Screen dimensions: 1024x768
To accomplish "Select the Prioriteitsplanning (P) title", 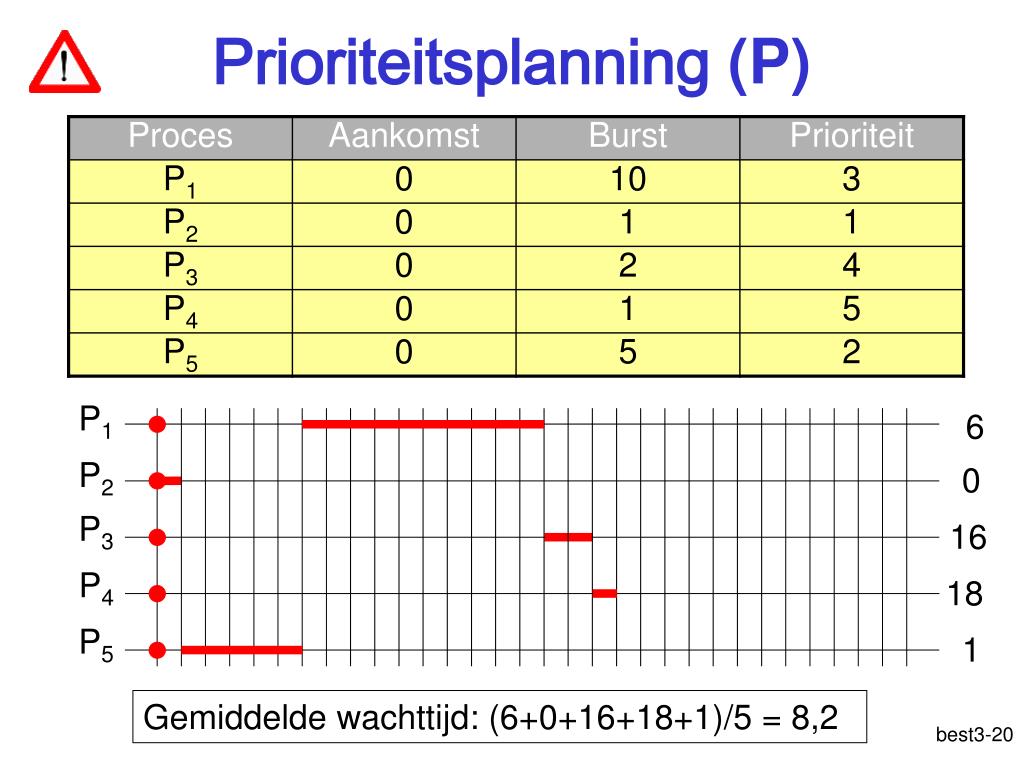I will [511, 64].
